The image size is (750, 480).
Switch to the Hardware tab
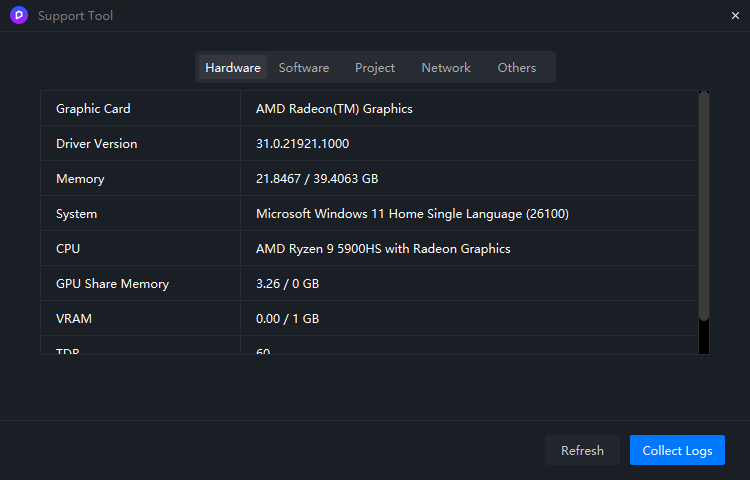click(233, 67)
